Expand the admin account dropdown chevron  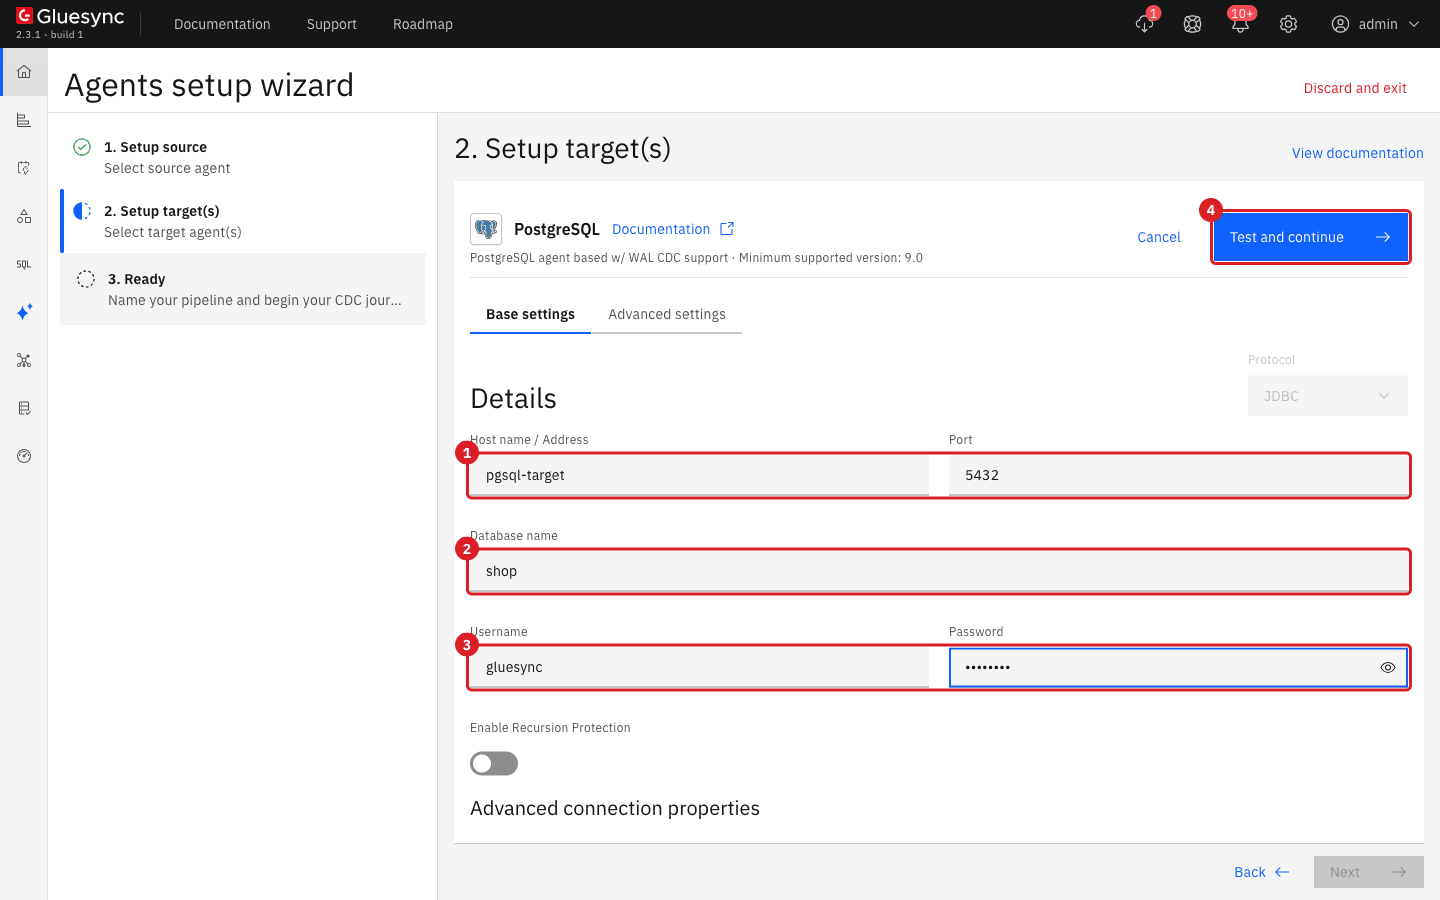(1414, 24)
